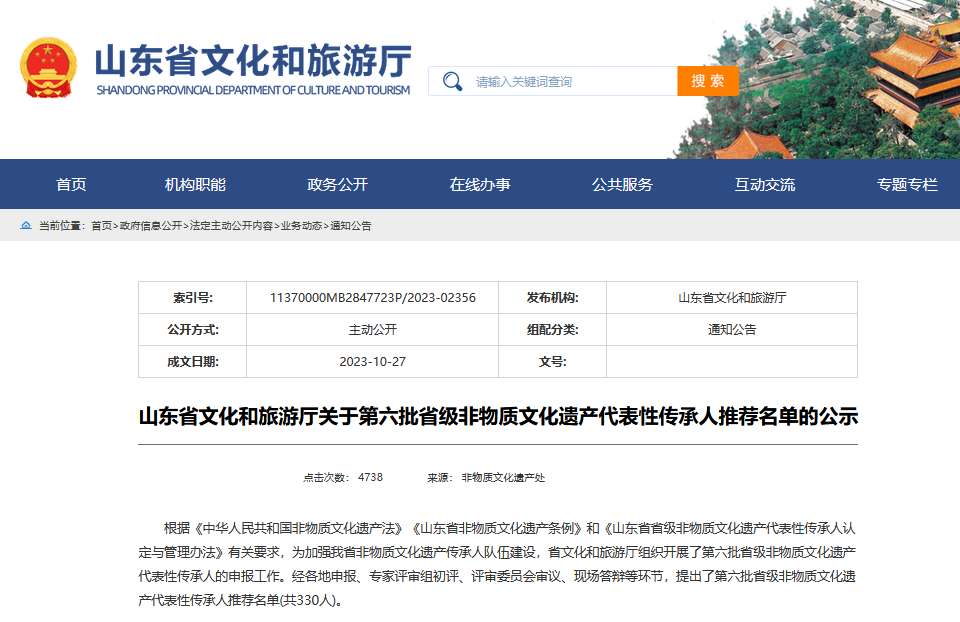Click the 山东省文化和旅游厅 site title
This screenshot has width=960, height=622.
coord(253,61)
